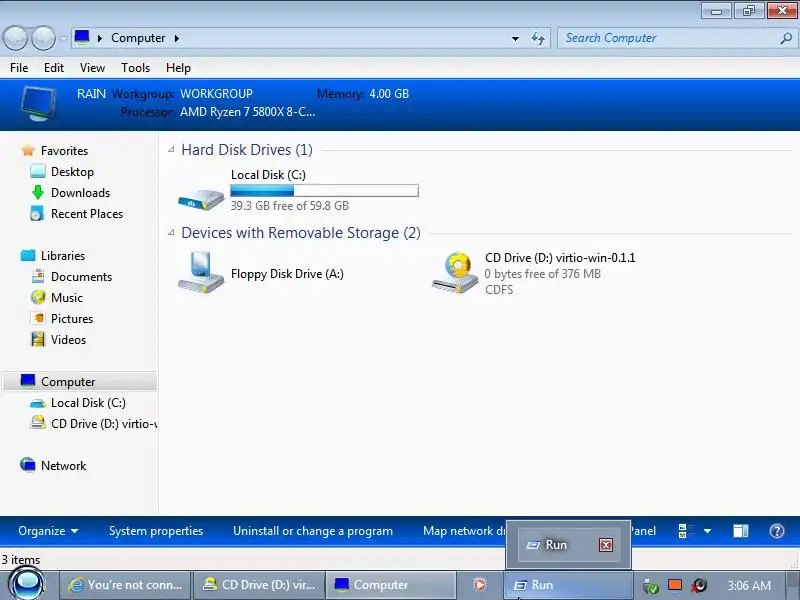Open the Tools menu

(x=136, y=68)
